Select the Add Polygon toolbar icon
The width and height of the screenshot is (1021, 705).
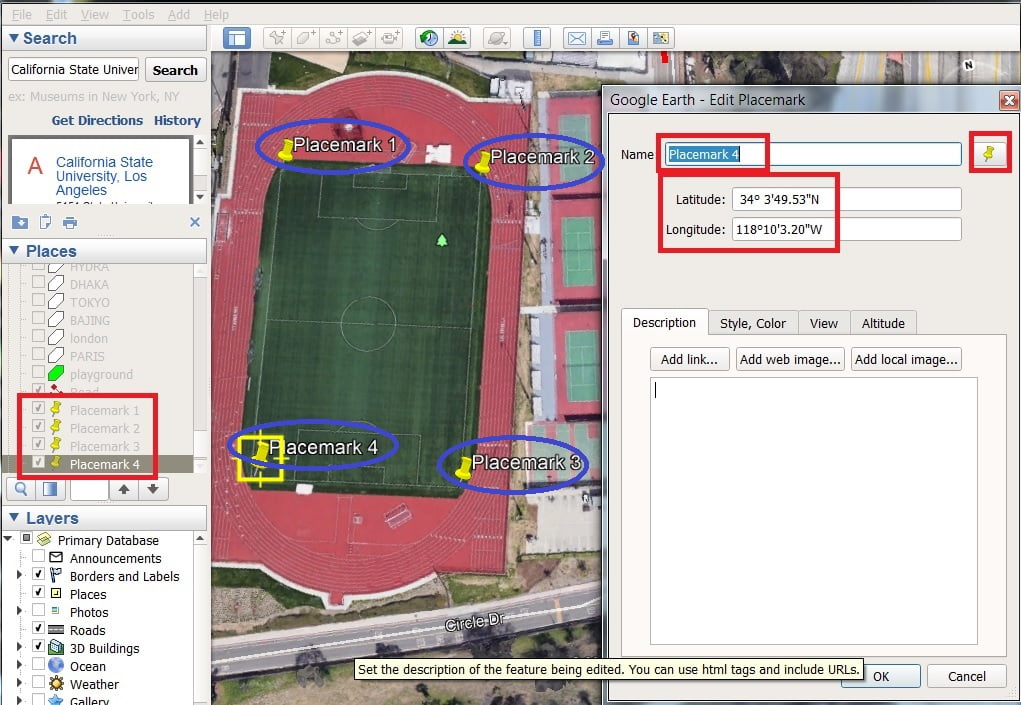tap(305, 38)
